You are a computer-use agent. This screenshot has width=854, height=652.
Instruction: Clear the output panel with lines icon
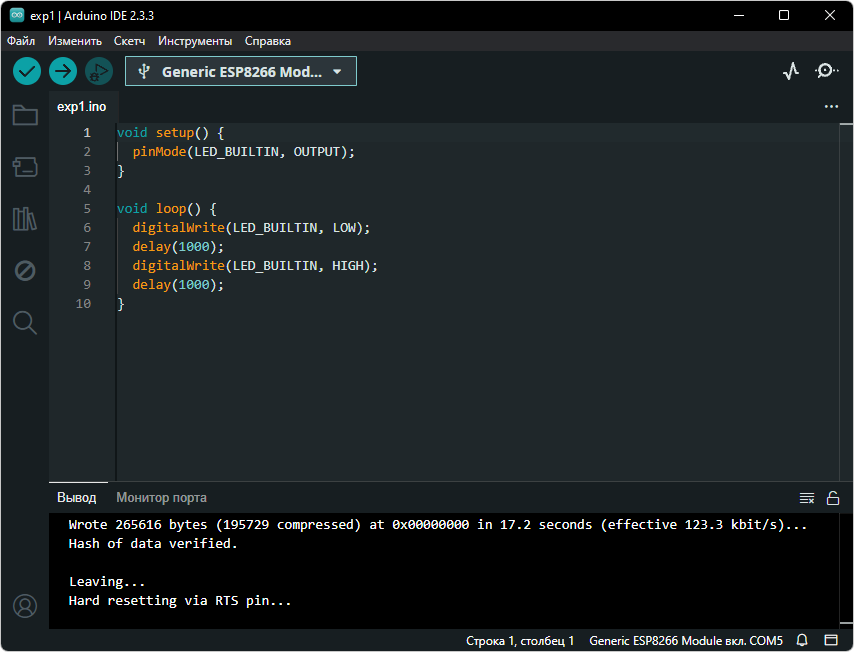coord(807,498)
